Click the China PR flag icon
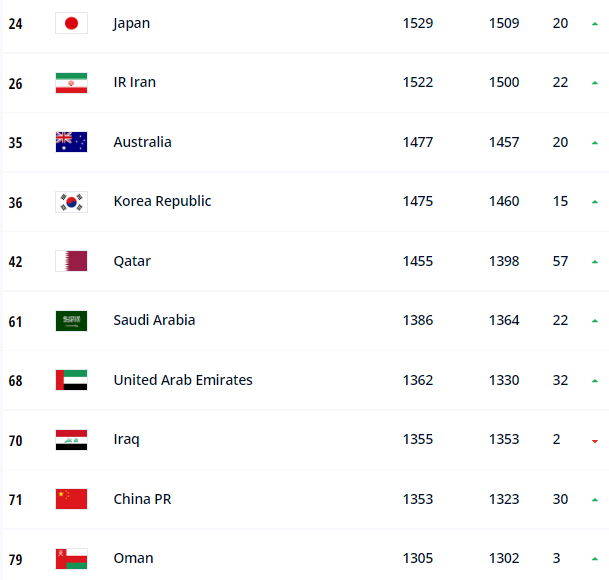This screenshot has width=609, height=580. click(x=71, y=499)
